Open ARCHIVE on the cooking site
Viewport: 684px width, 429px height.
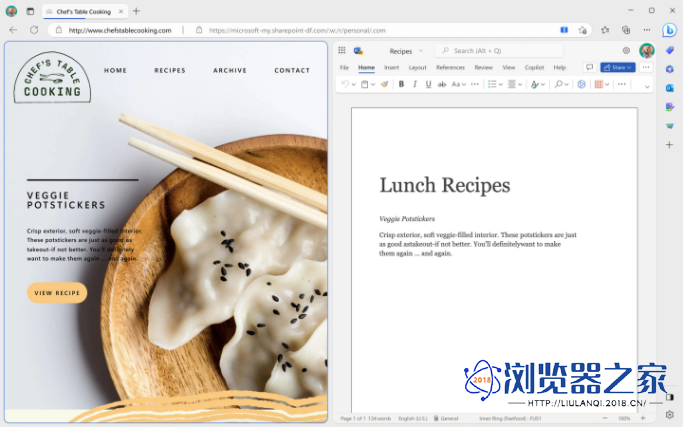point(230,70)
